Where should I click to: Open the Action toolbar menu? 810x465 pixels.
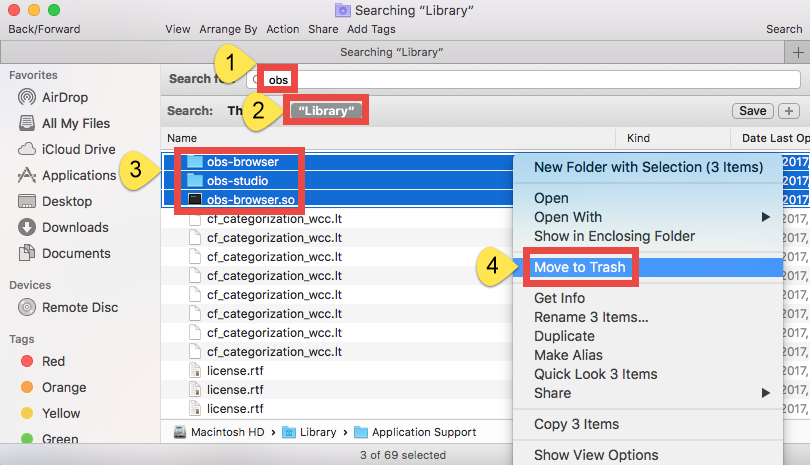pyautogui.click(x=283, y=29)
